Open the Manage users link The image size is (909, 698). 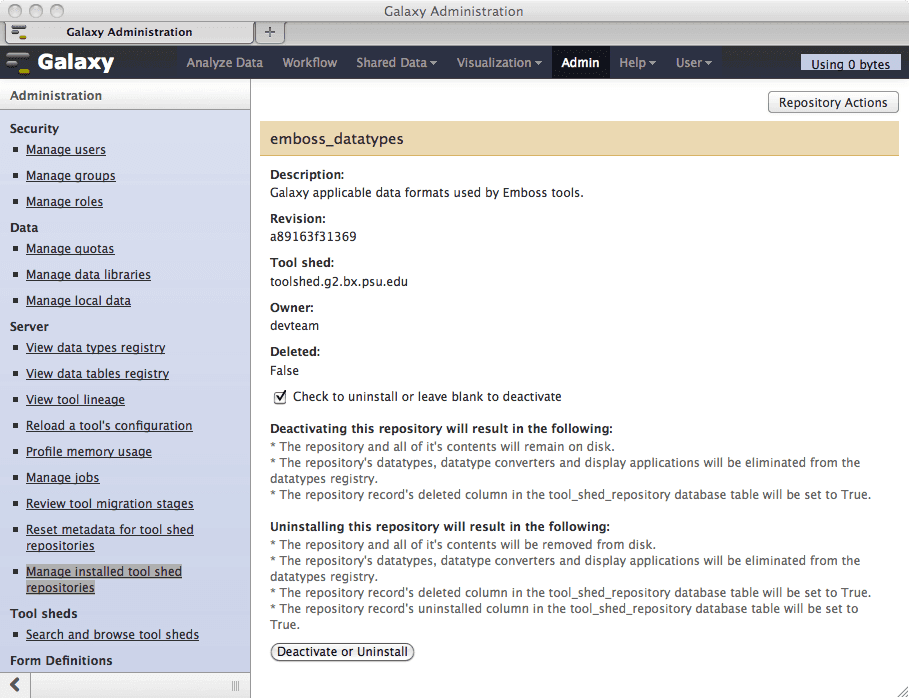66,150
